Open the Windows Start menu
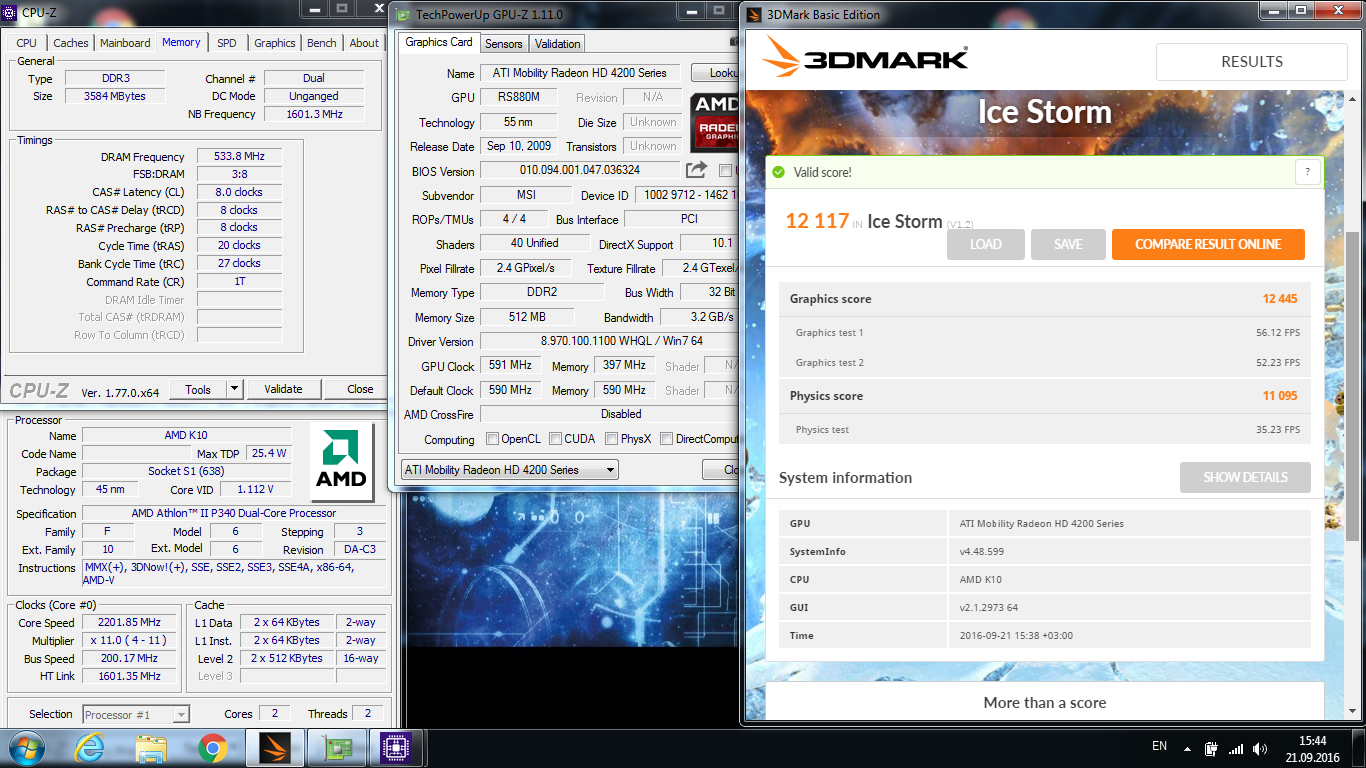 25,748
